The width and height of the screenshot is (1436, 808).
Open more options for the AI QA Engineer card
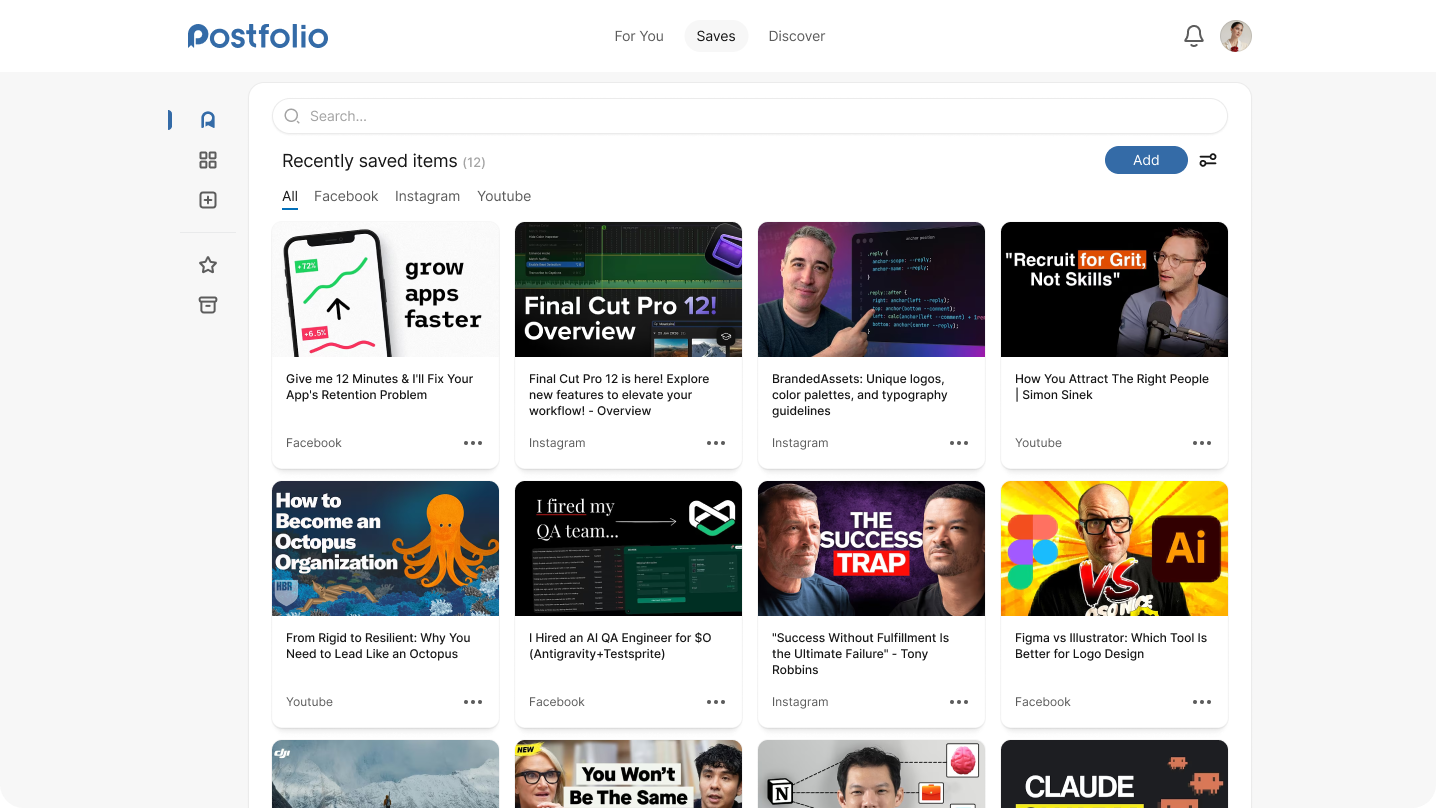pyautogui.click(x=716, y=702)
